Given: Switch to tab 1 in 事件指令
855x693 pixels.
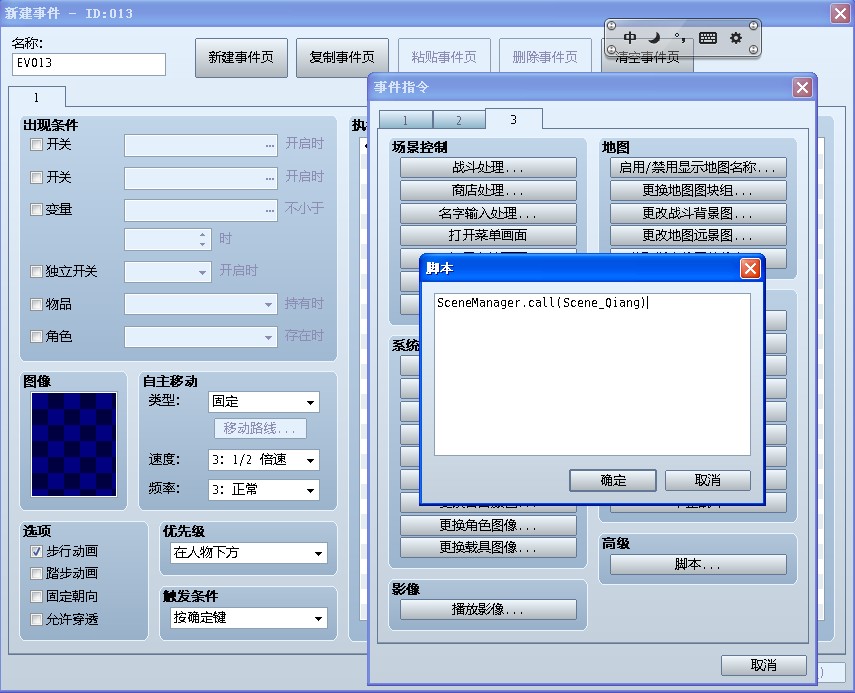Looking at the screenshot, I should 405,120.
